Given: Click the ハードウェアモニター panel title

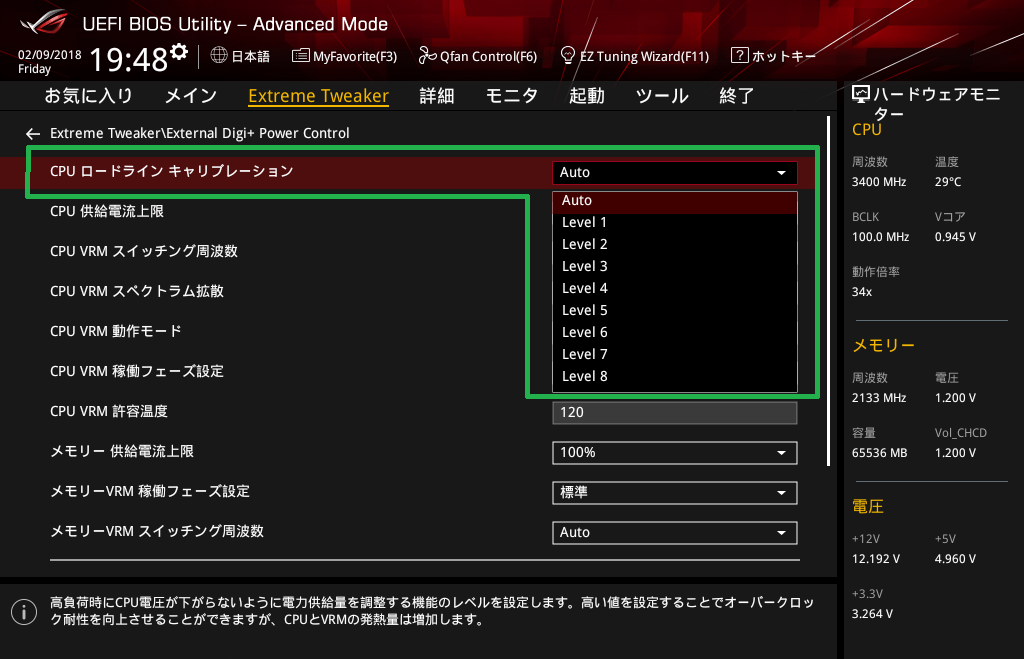Looking at the screenshot, I should pyautogui.click(x=936, y=104).
